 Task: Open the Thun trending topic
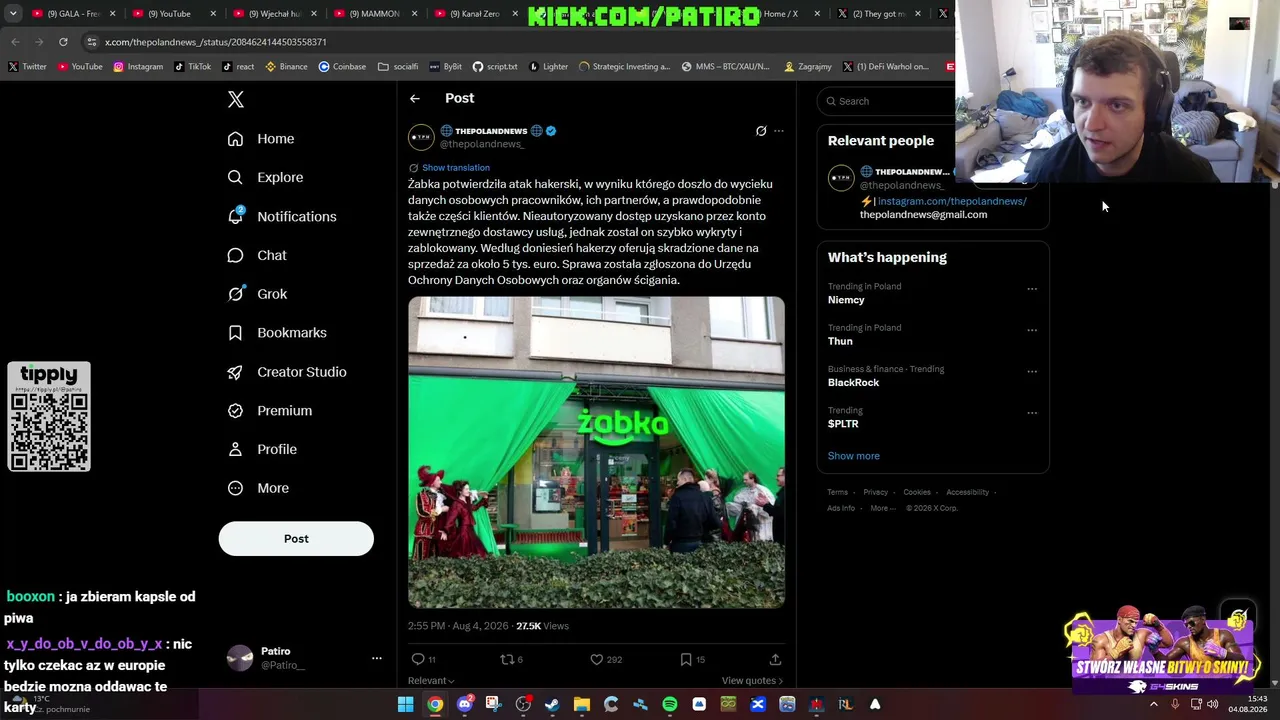click(x=840, y=341)
